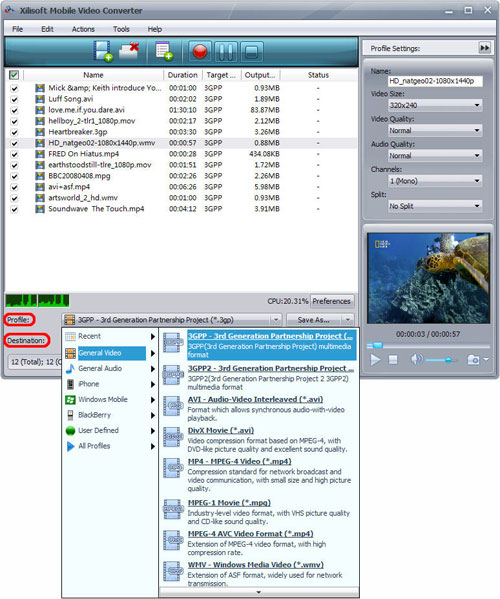Stop the preview video playback

click(393, 359)
